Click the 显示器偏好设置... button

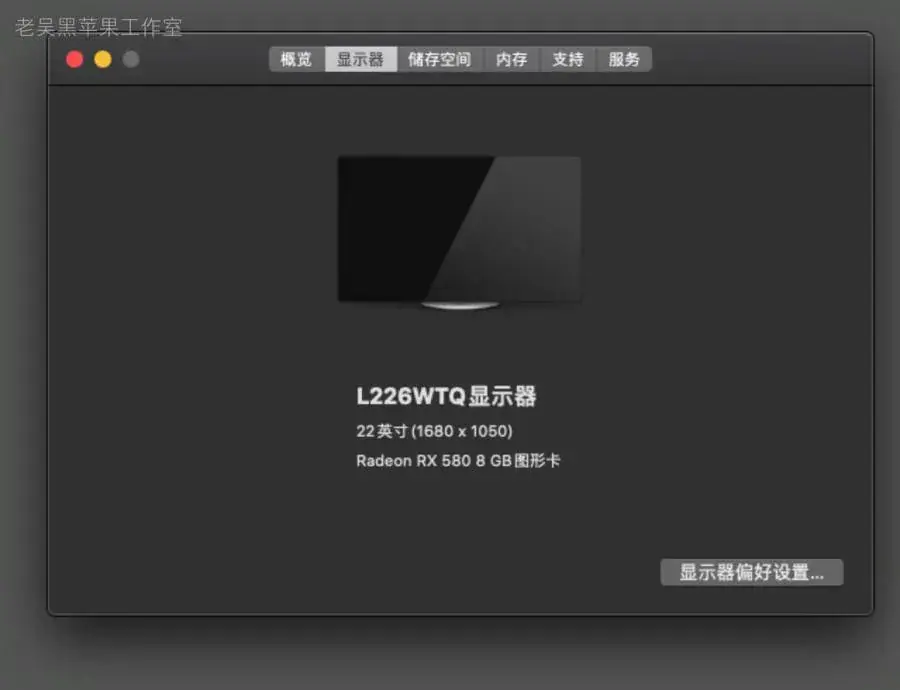752,572
